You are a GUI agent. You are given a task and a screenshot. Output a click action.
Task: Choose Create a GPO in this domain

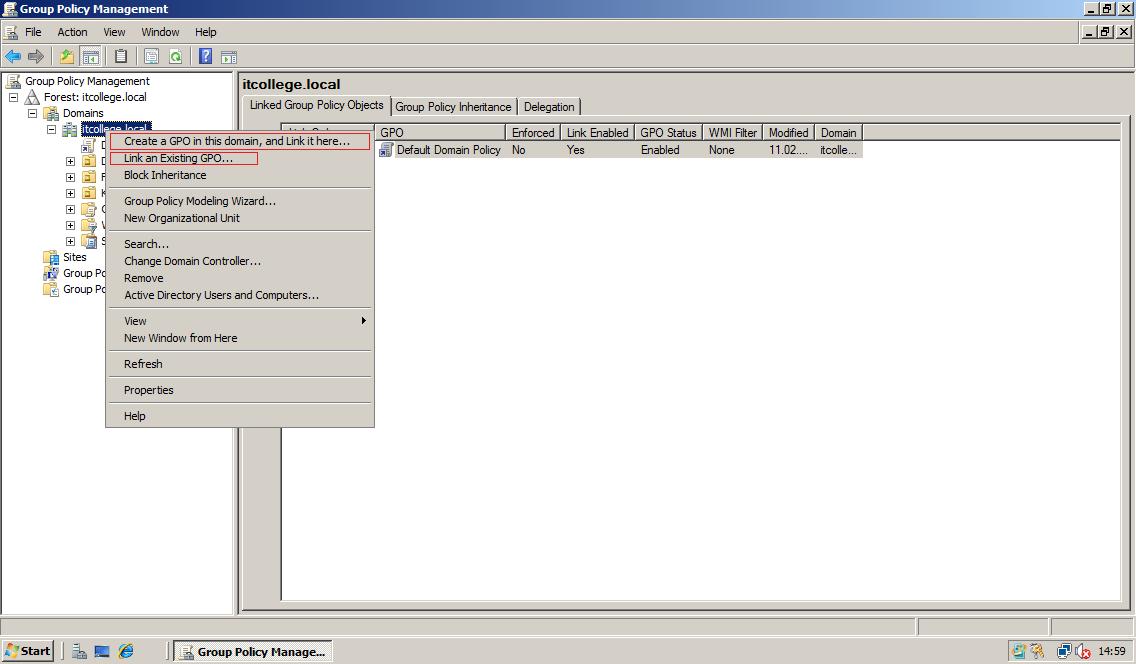[240, 141]
